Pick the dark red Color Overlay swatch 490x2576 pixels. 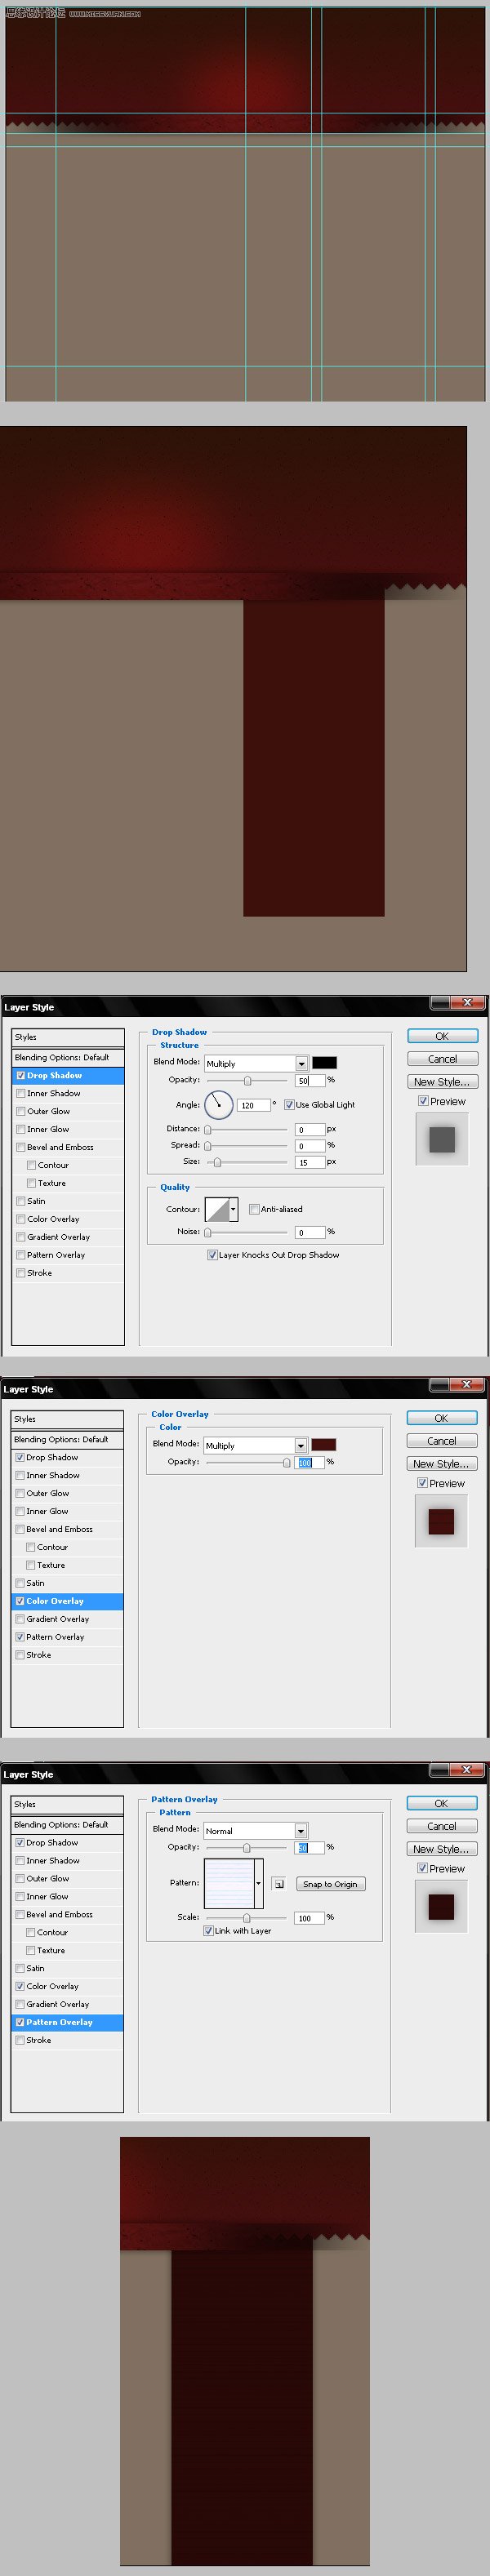323,1445
